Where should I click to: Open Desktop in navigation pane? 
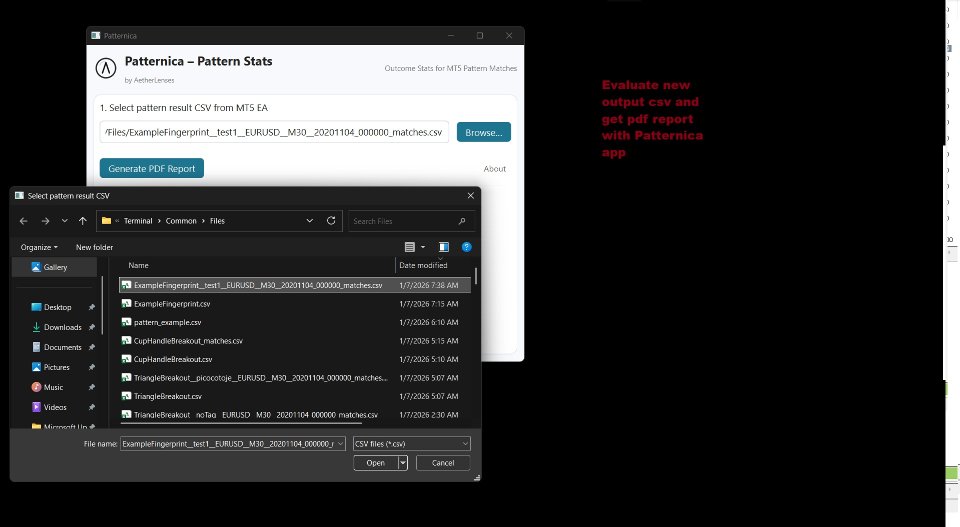pos(58,307)
